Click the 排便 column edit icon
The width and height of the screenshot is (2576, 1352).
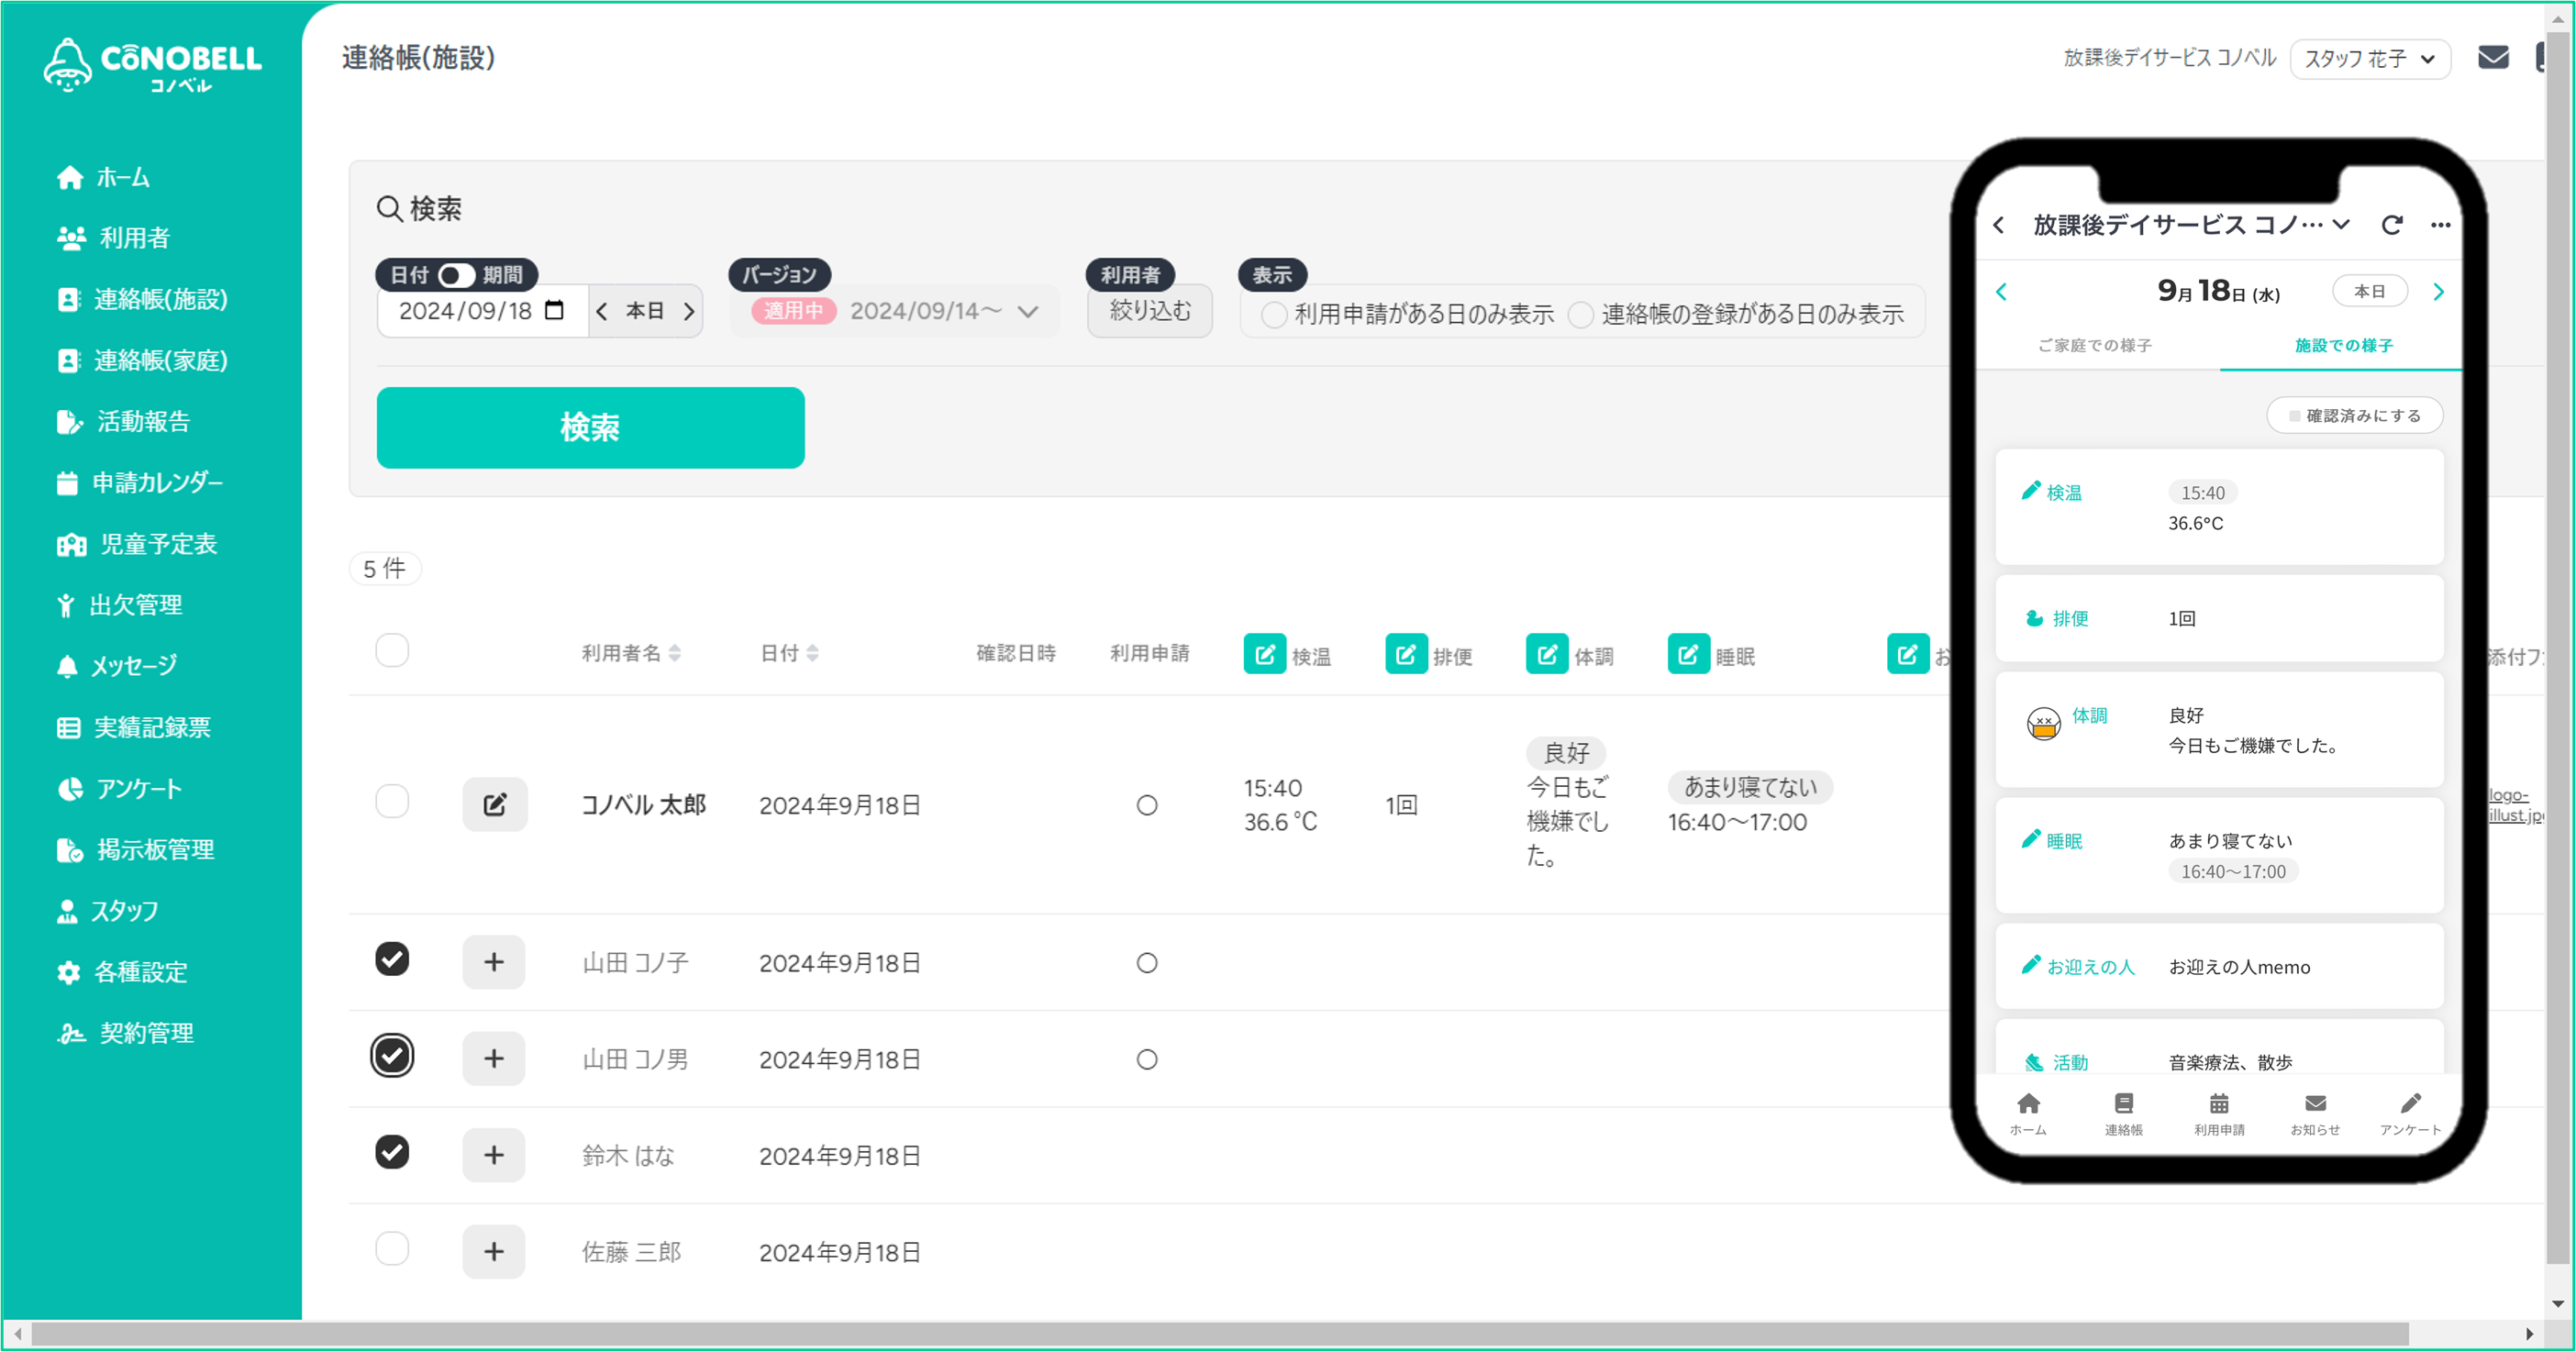click(x=1406, y=654)
